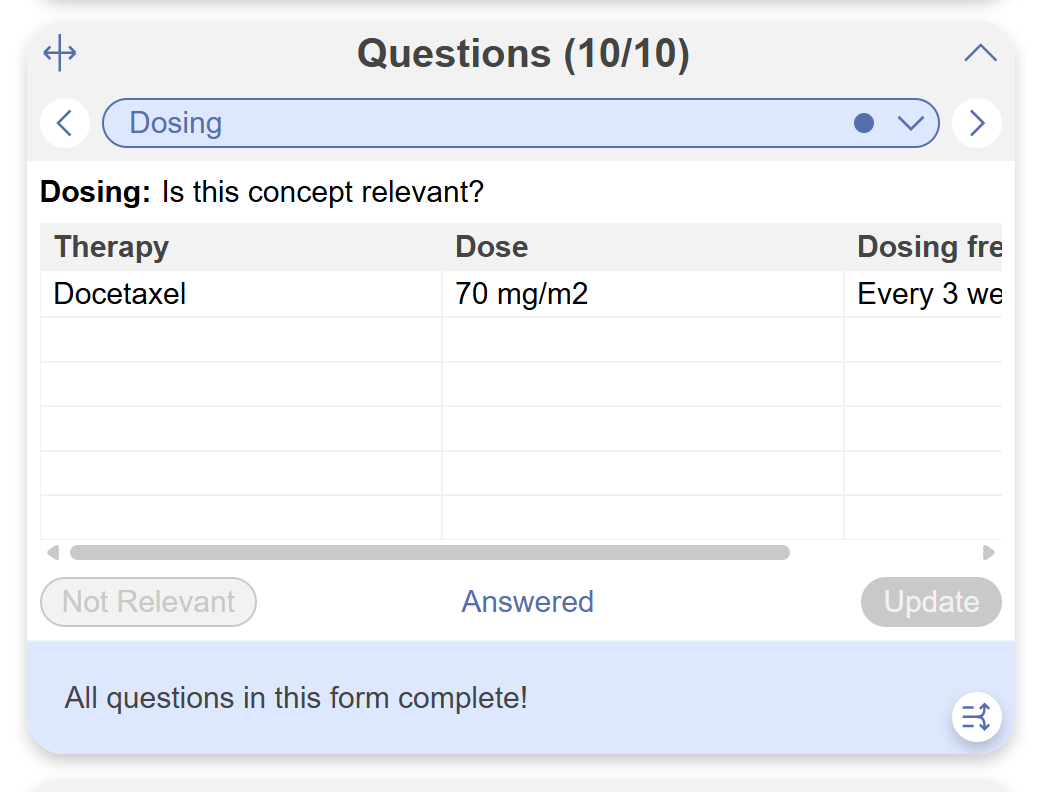Click the Update button

(931, 602)
